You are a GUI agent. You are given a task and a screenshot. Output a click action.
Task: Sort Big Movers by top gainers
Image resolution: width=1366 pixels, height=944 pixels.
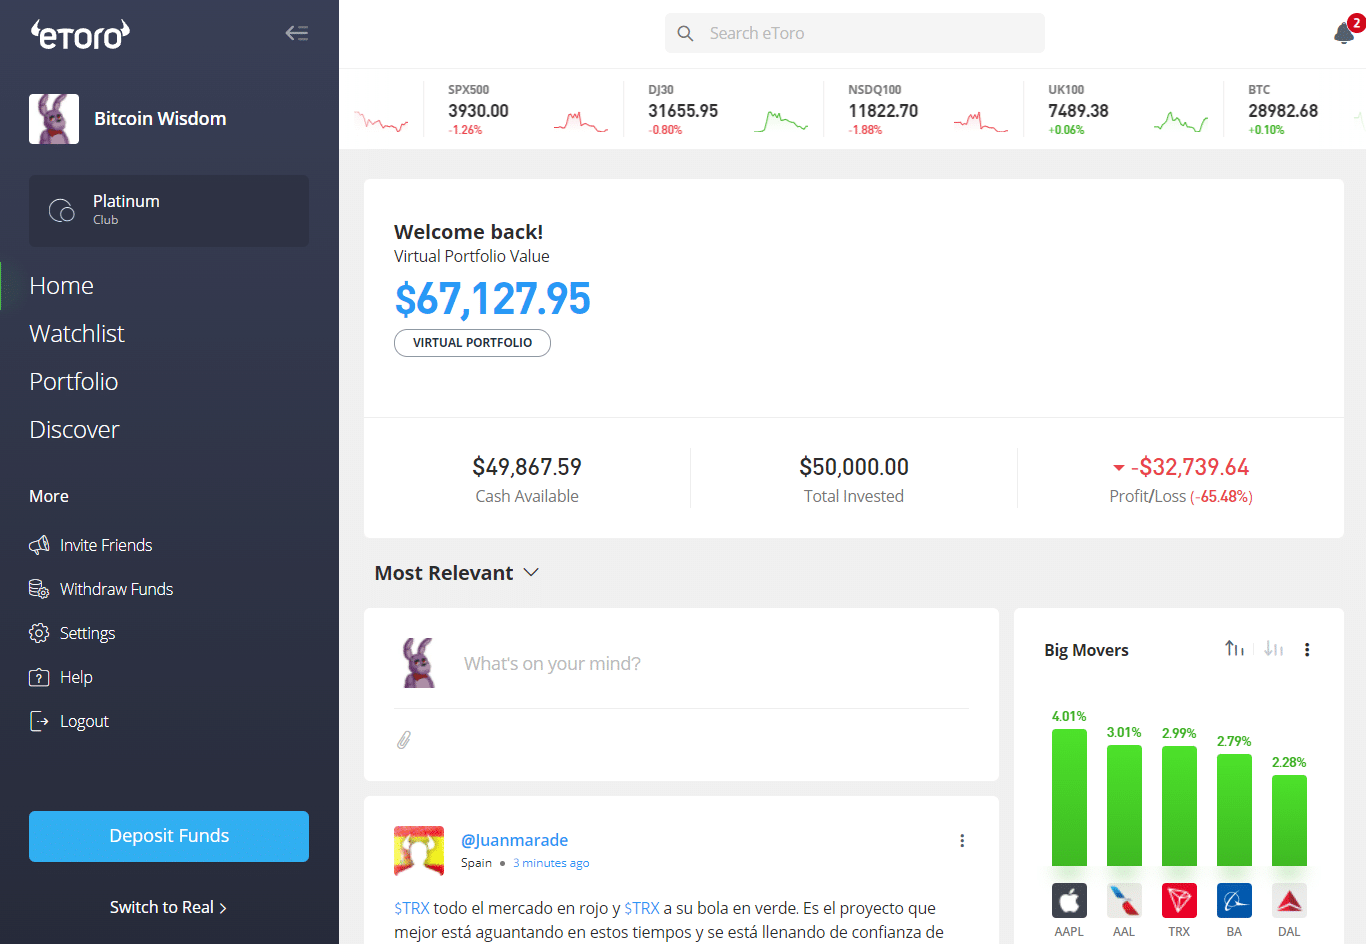(x=1234, y=649)
